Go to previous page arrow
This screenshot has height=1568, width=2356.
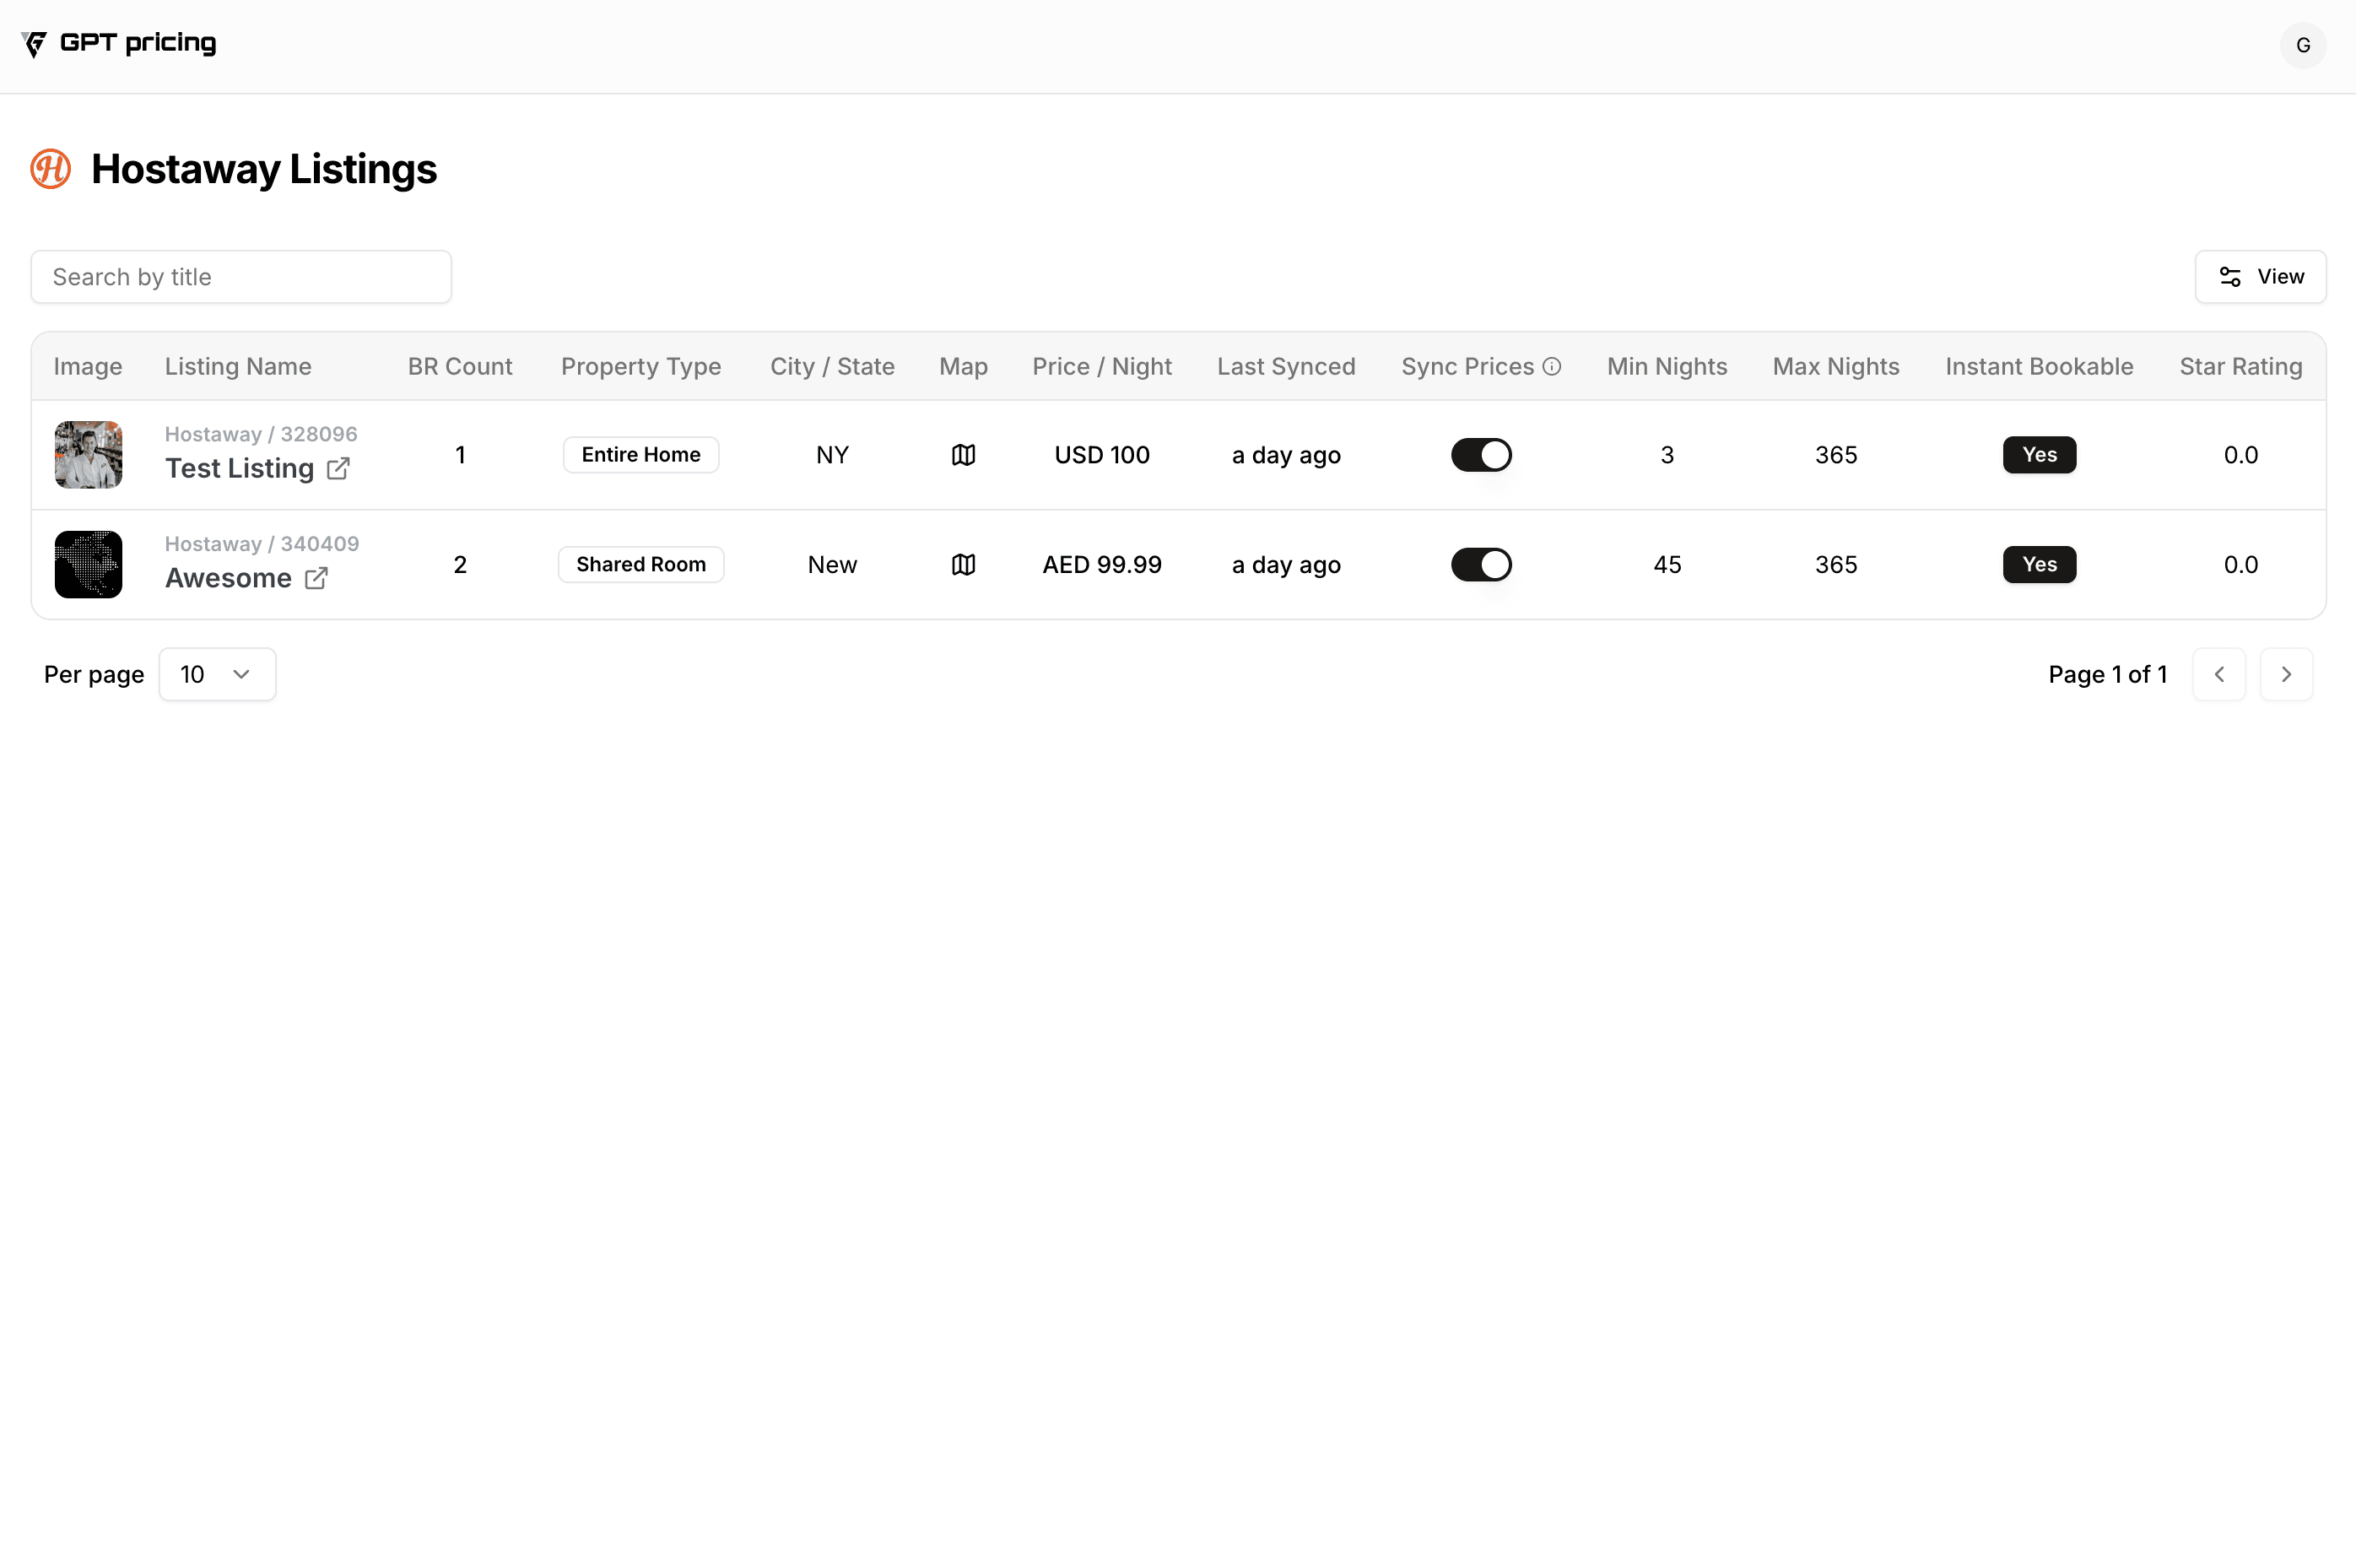point(2218,675)
